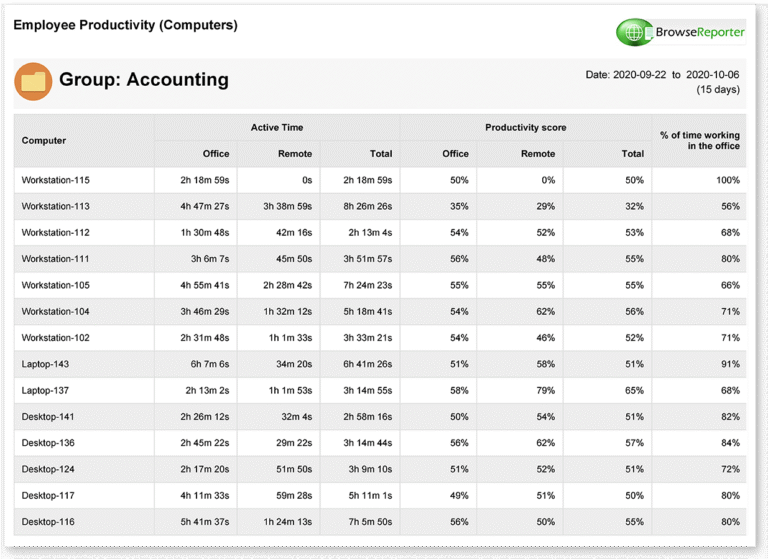
Task: Click Workstation-105 total active time 7h 24m 23s
Action: (368, 285)
